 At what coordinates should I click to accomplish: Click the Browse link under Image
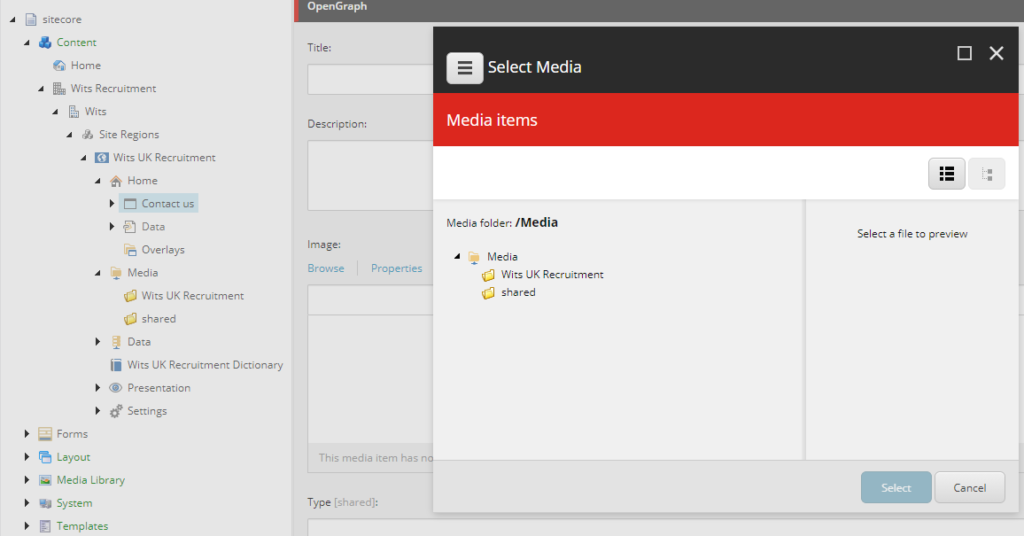click(x=326, y=268)
